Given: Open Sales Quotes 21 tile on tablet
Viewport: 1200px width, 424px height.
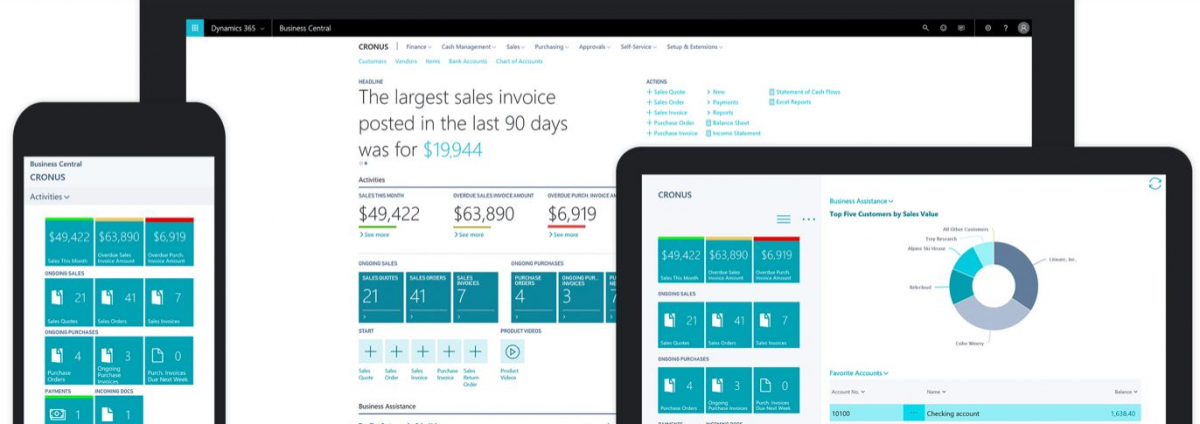Looking at the screenshot, I should [681, 325].
